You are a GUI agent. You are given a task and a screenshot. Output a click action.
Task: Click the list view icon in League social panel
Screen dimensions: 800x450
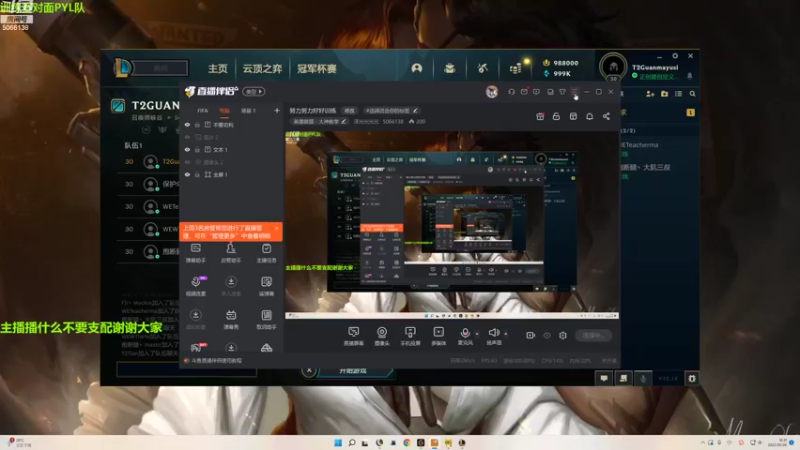click(x=678, y=94)
